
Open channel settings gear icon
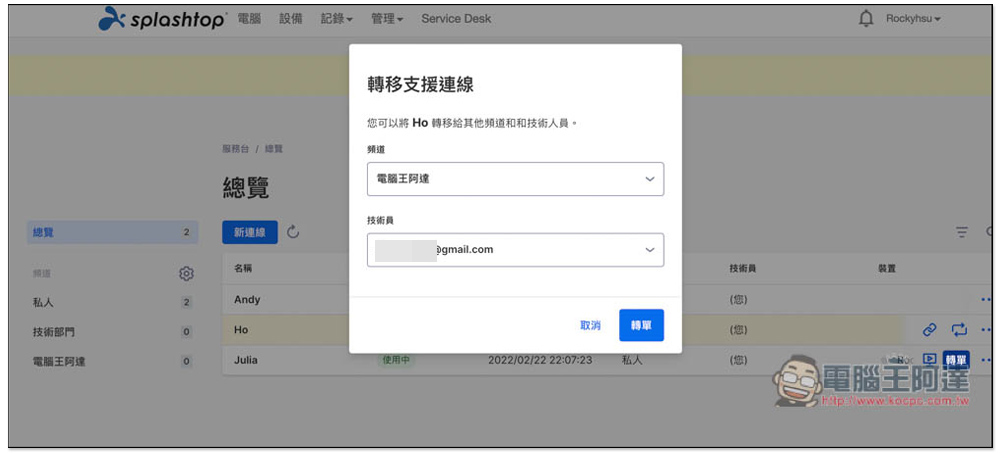pos(185,273)
